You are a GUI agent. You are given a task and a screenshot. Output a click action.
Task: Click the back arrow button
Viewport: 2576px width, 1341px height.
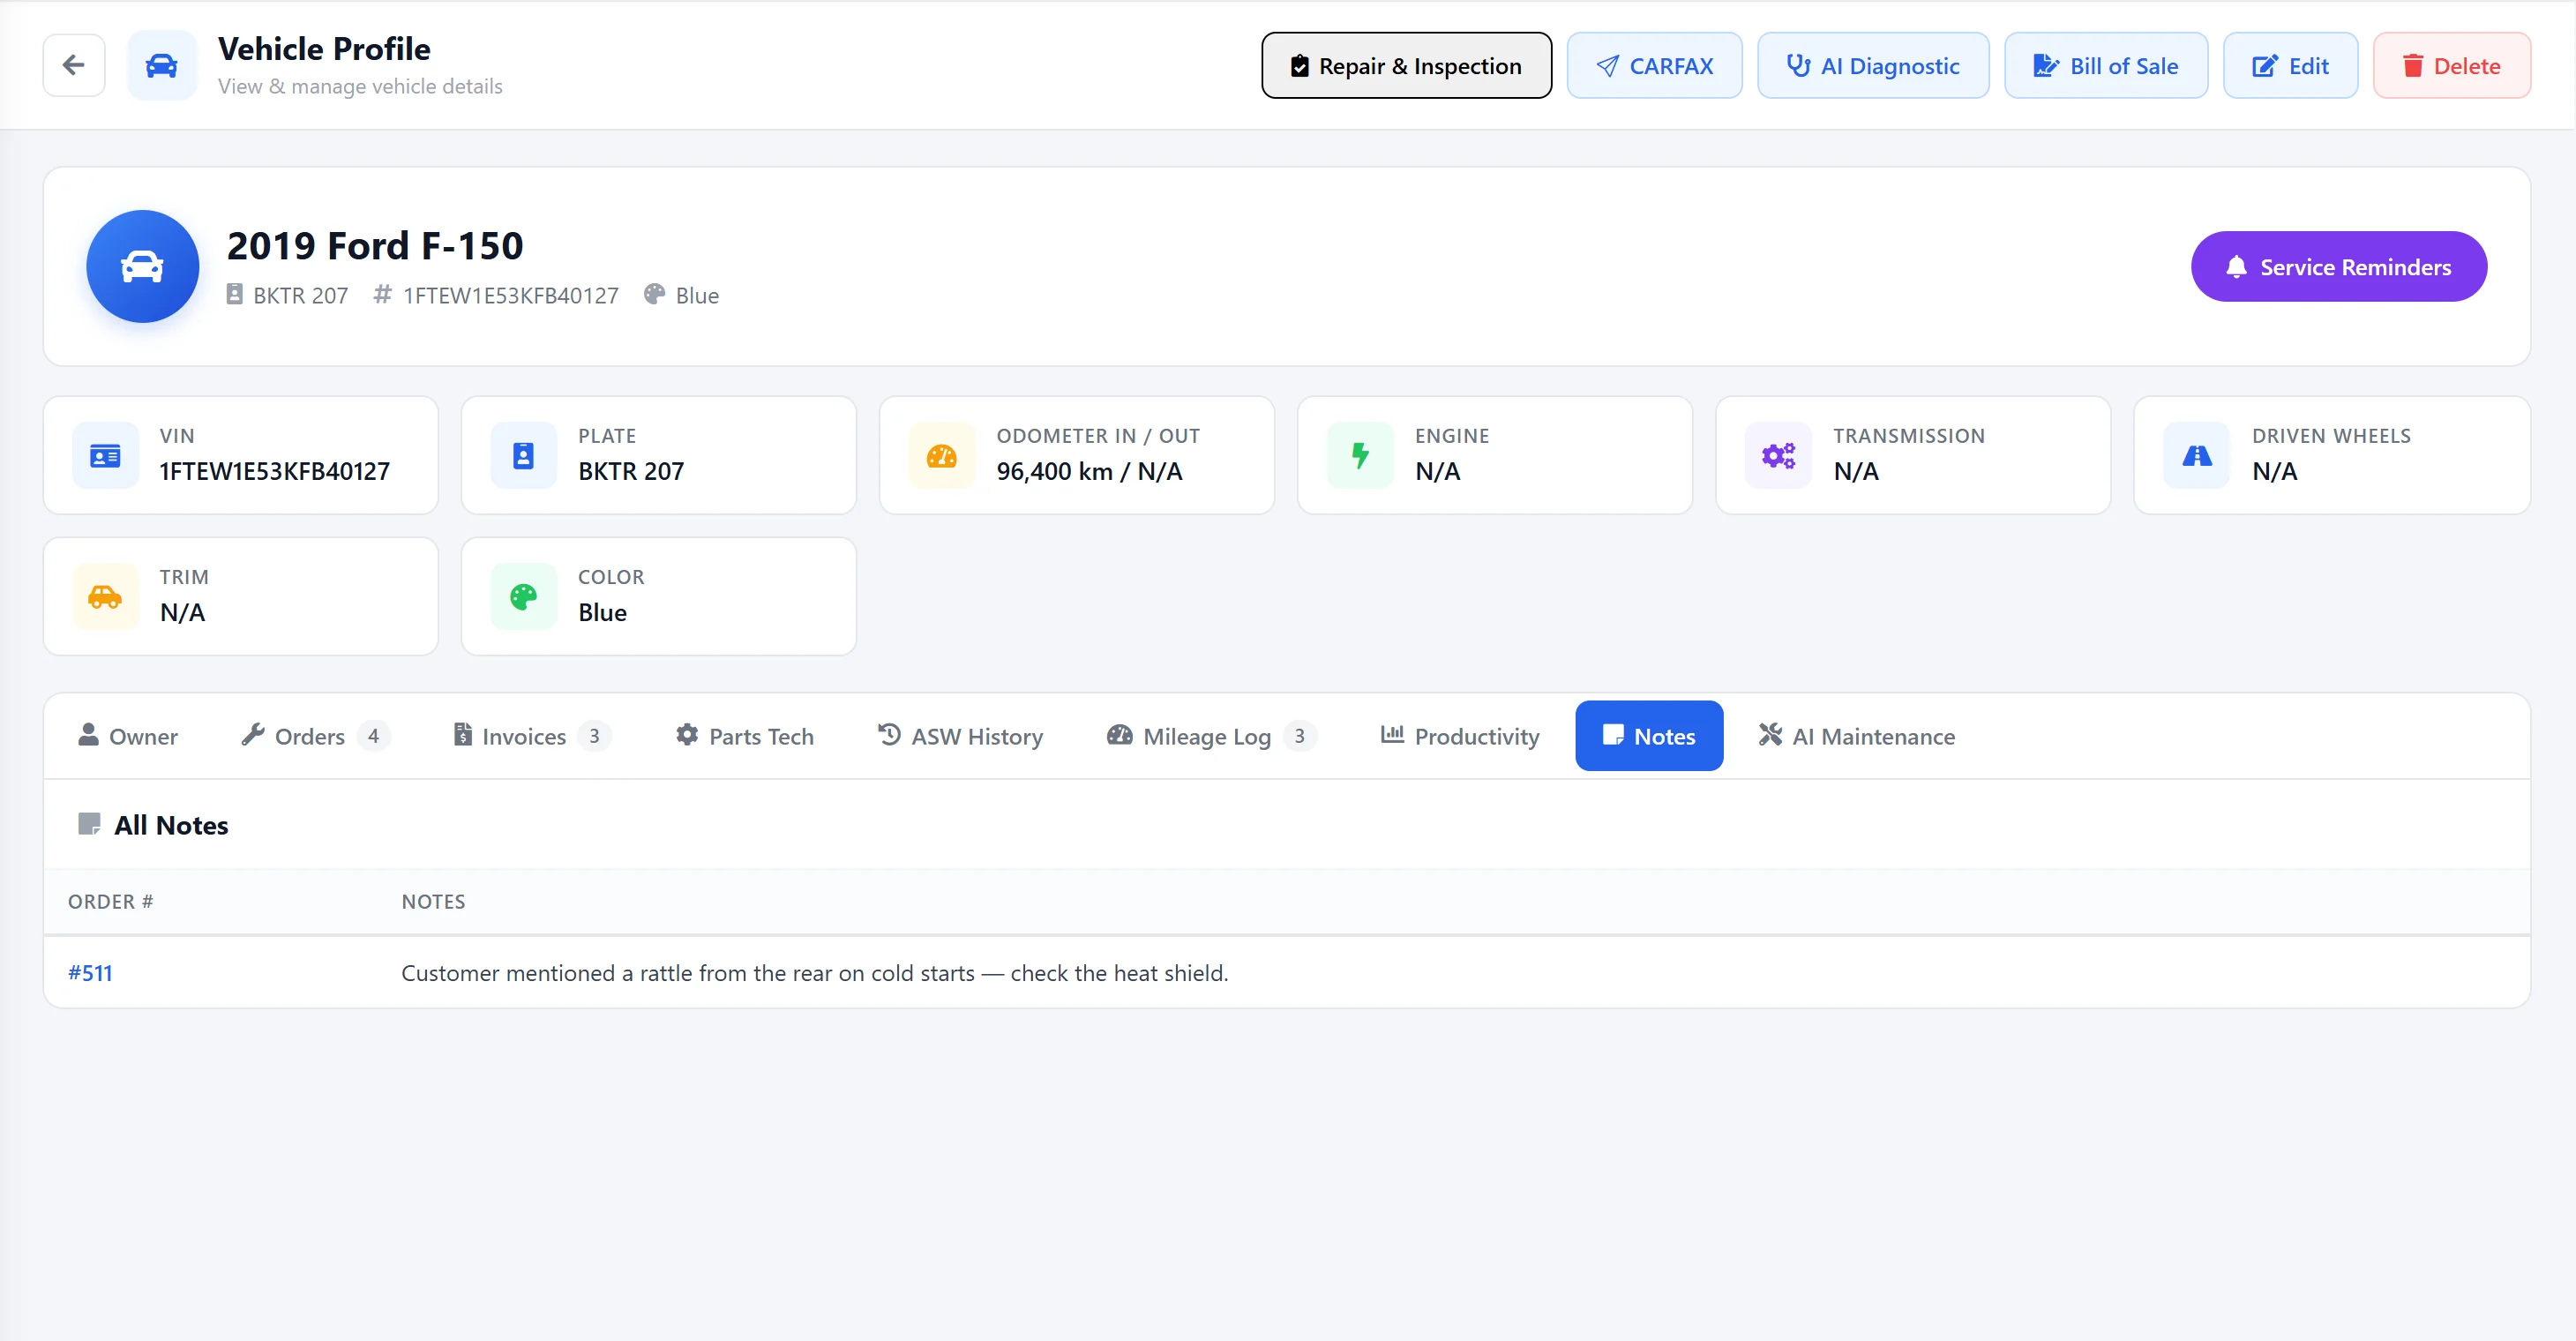[74, 65]
